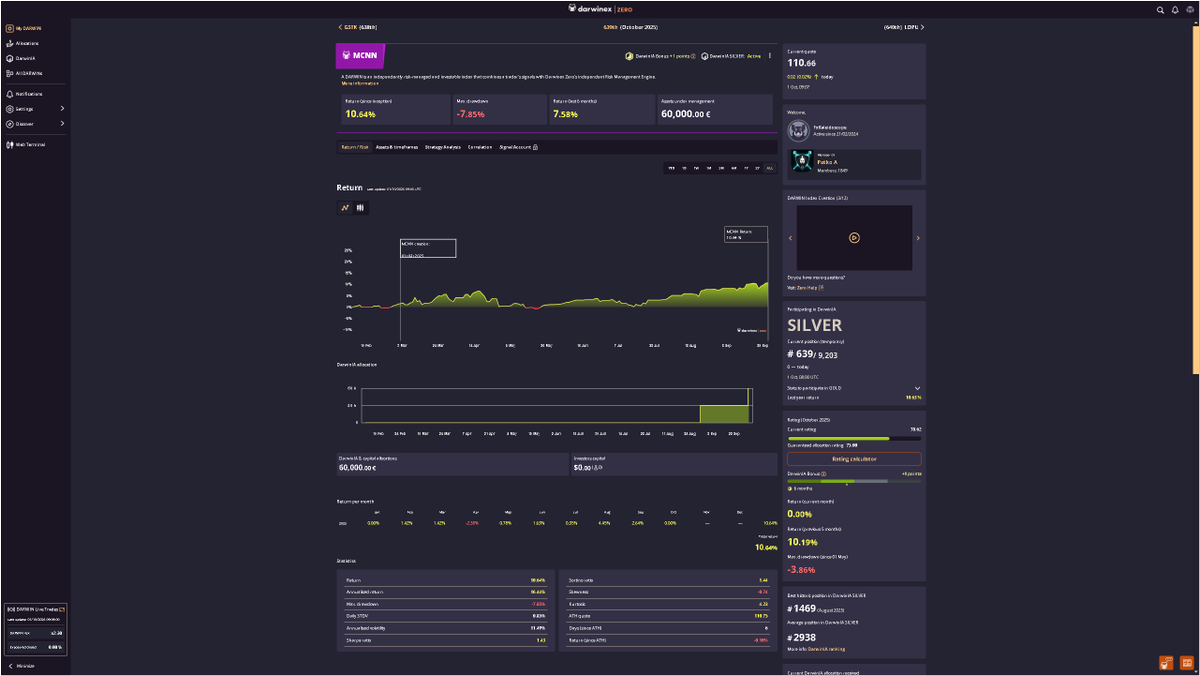Image resolution: width=1200 pixels, height=676 pixels.
Task: Click the 7.58% six-month return value
Action: (566, 114)
